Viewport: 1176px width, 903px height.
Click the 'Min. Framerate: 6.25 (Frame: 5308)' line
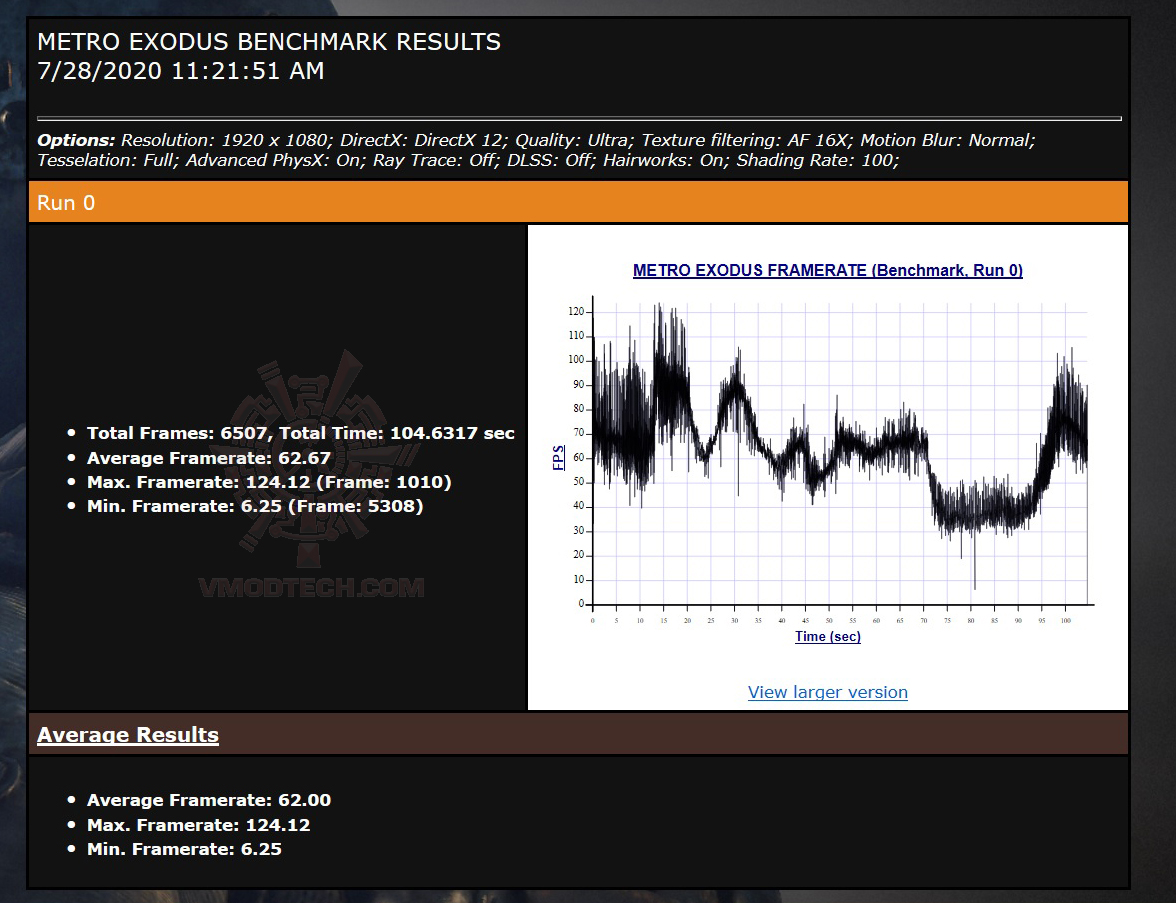click(x=255, y=506)
